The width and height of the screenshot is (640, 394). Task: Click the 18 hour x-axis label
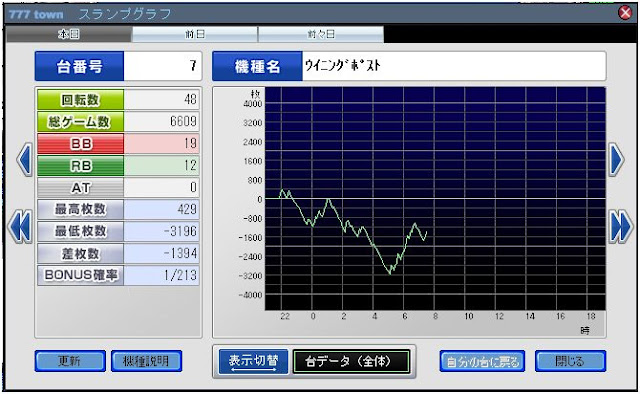point(591,316)
